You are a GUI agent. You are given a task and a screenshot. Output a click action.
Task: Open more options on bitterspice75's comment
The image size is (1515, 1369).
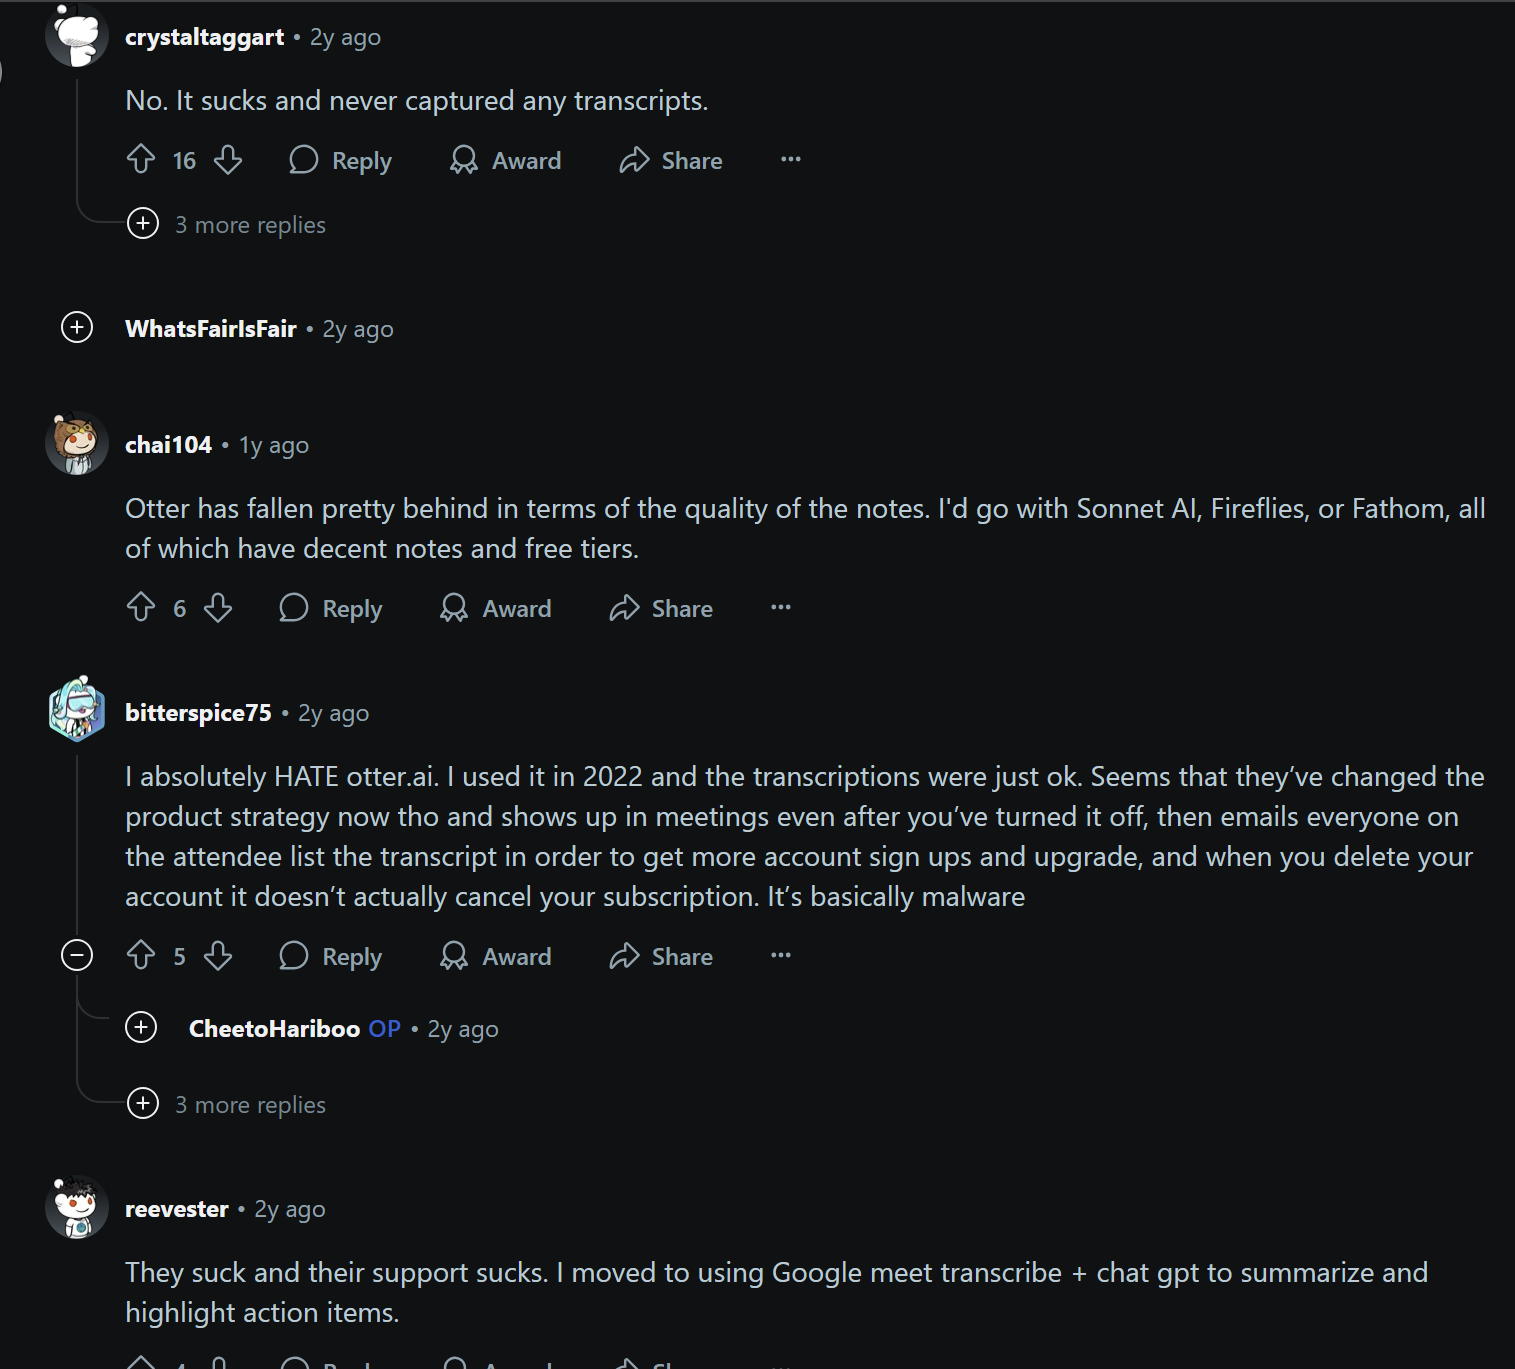[780, 956]
